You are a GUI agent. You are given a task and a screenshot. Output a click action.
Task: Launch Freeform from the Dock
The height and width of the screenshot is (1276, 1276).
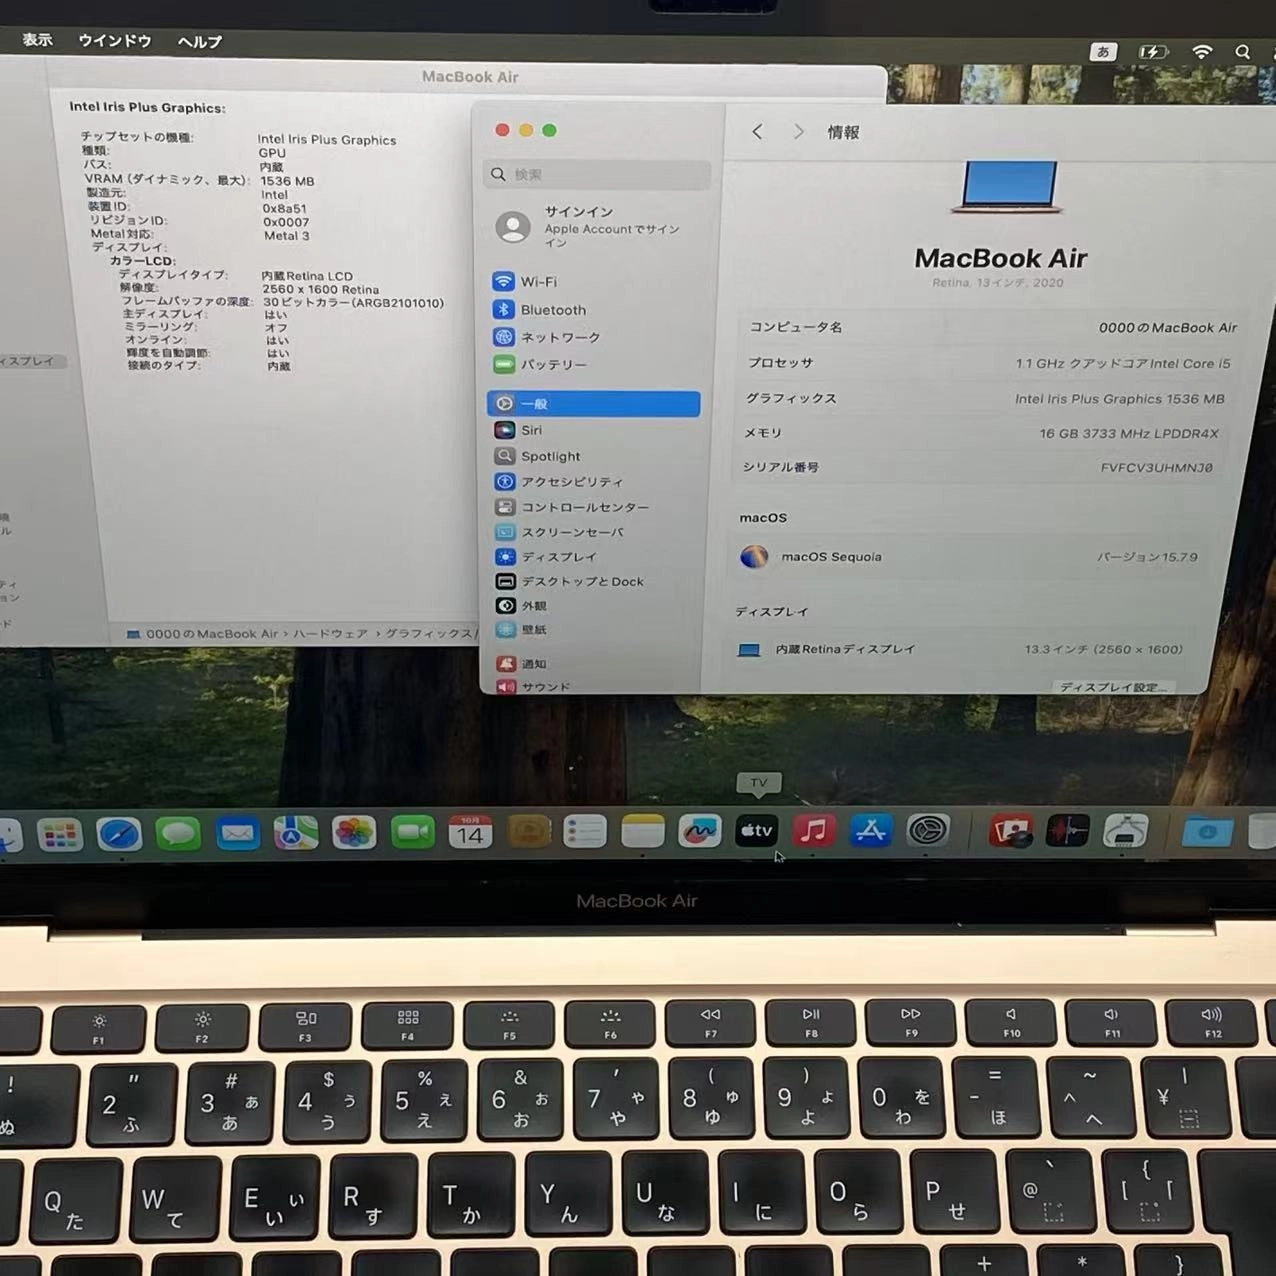click(x=699, y=831)
